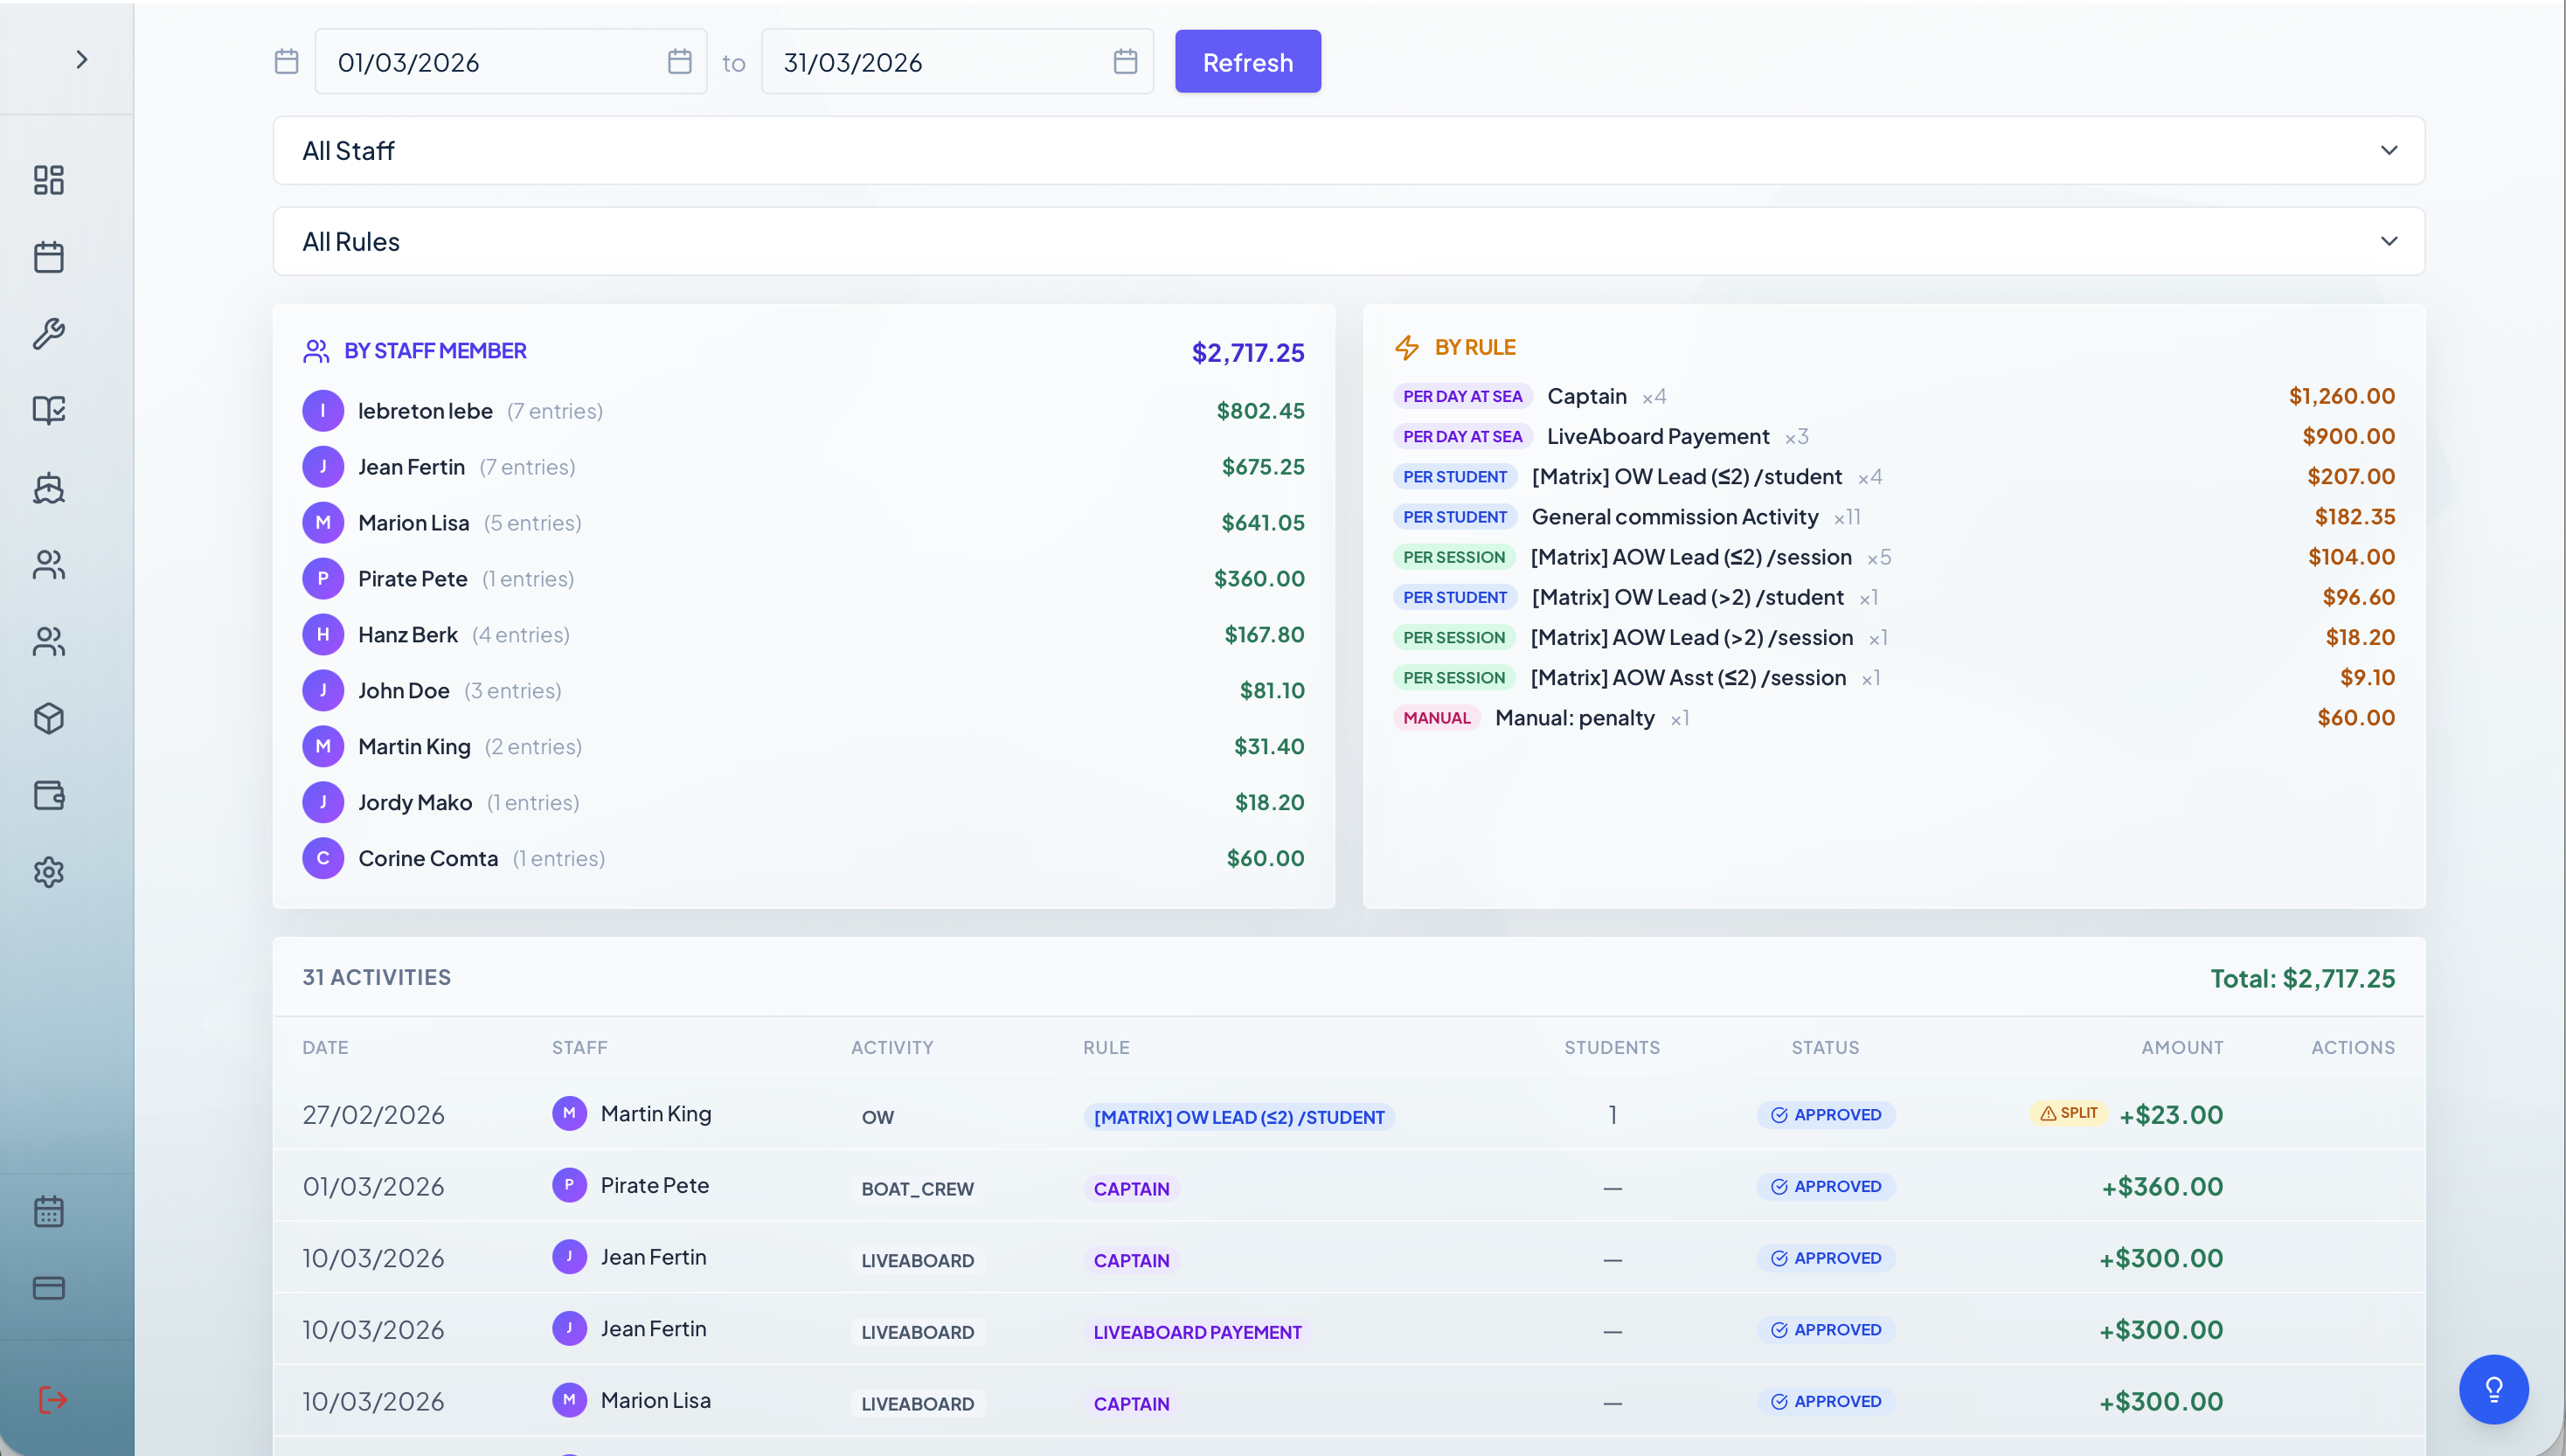Open the bottom calendar grid icon in sidebar
This screenshot has height=1456, width=2566.
click(x=49, y=1211)
